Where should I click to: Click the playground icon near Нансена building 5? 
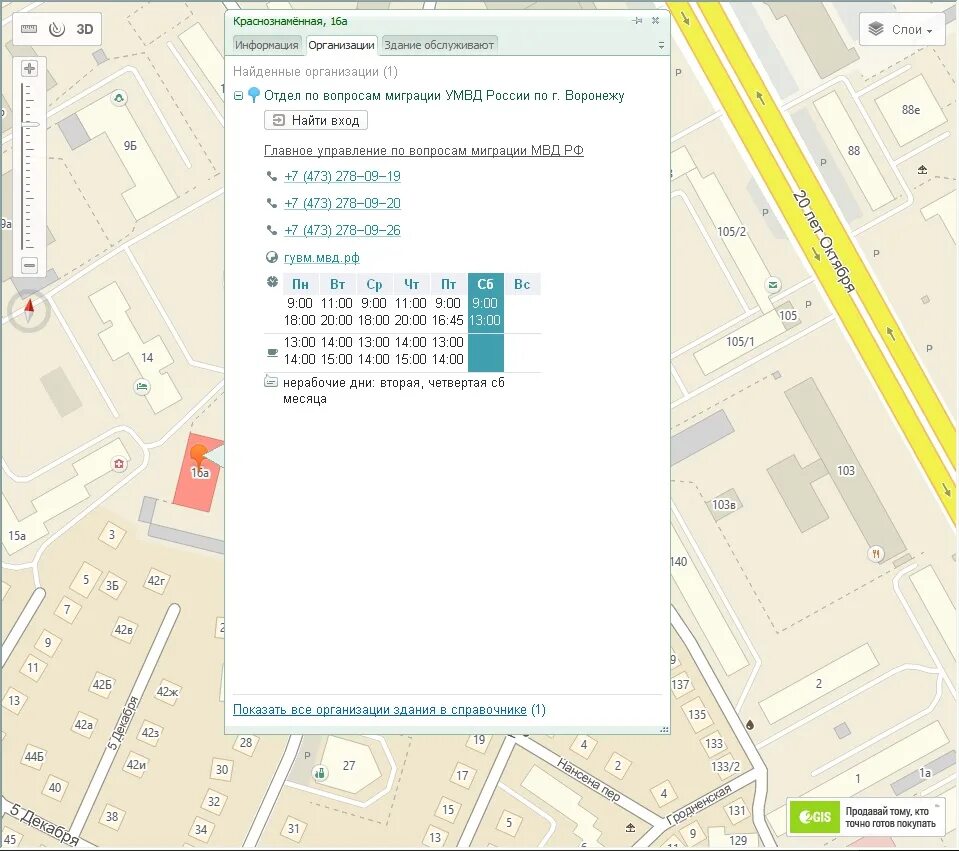coord(630,827)
